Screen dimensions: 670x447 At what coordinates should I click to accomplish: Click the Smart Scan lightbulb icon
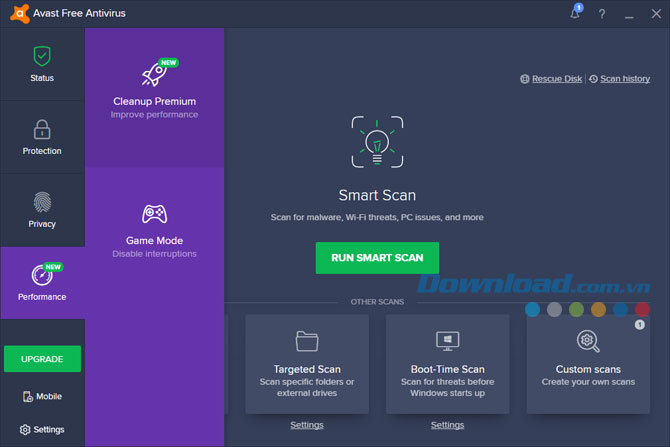pyautogui.click(x=377, y=142)
